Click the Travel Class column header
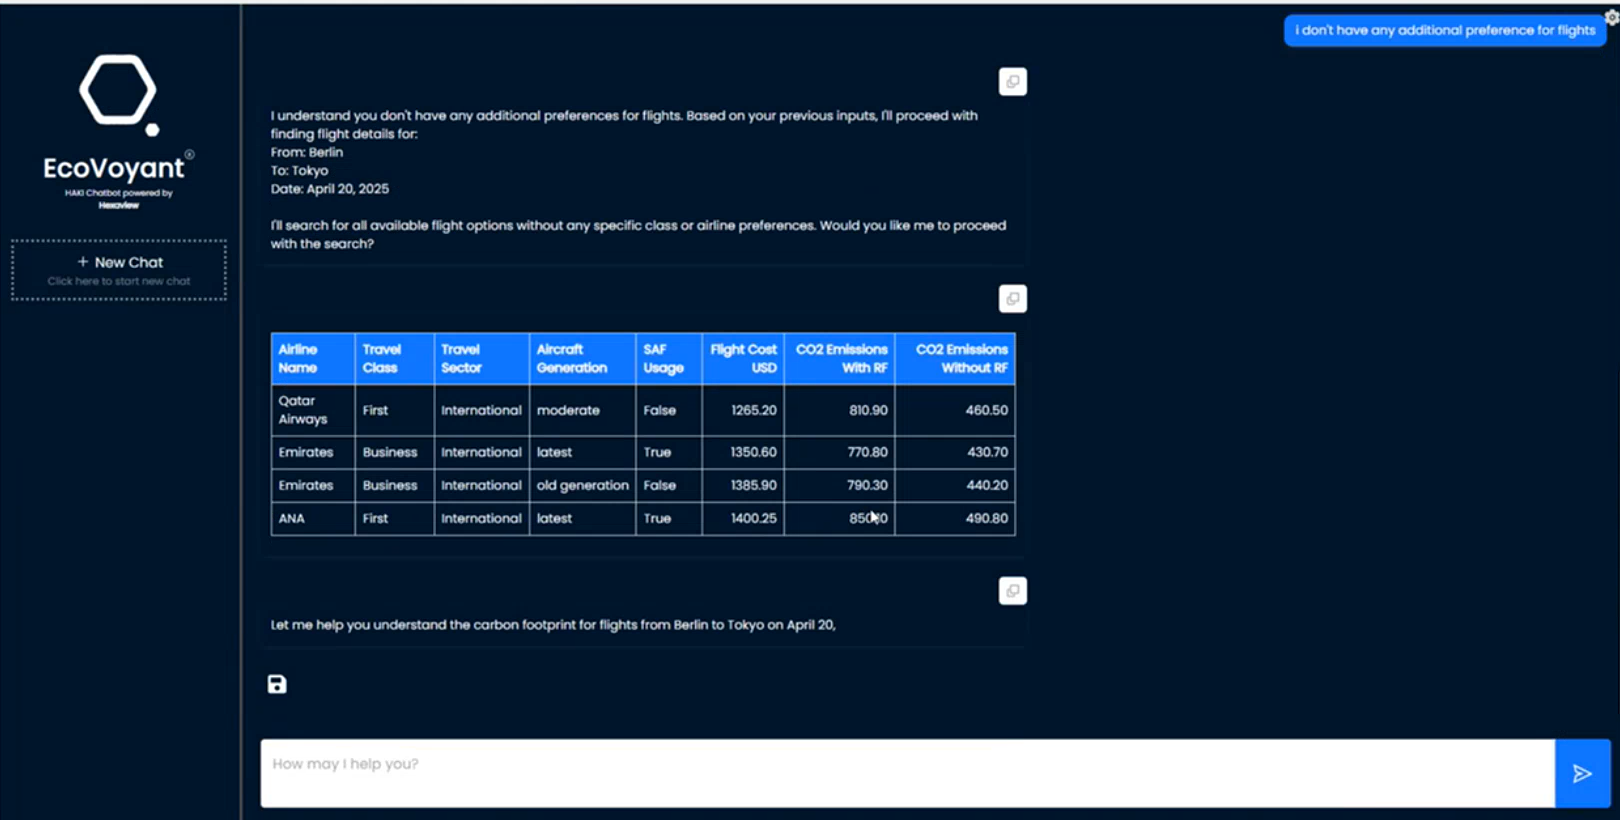This screenshot has width=1620, height=820. click(394, 359)
